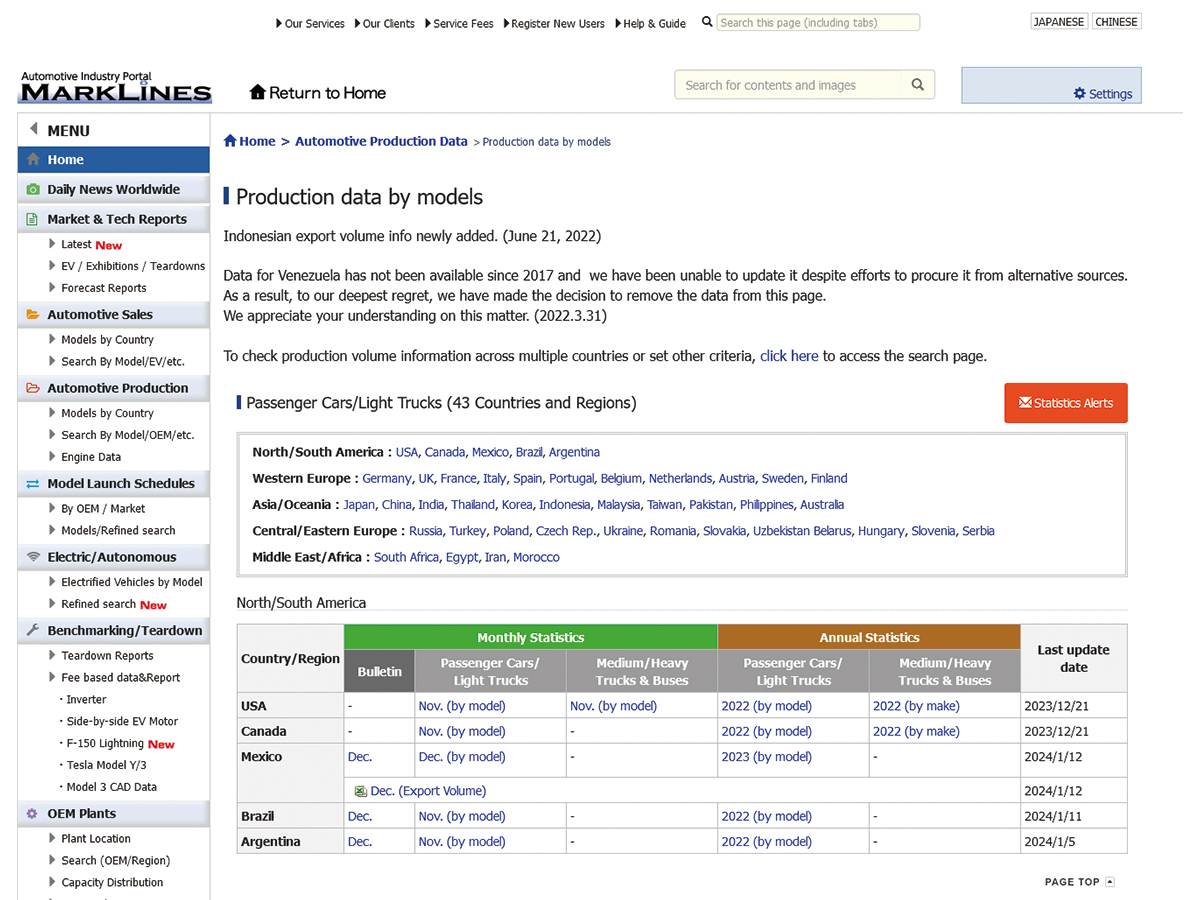
Task: Collapse the MENU sidebar arrow
Action: coord(33,130)
